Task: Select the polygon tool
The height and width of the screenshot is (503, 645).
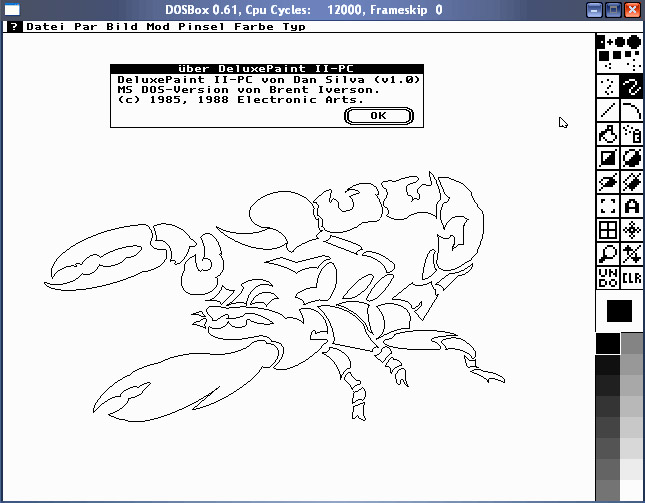Action: (x=631, y=182)
